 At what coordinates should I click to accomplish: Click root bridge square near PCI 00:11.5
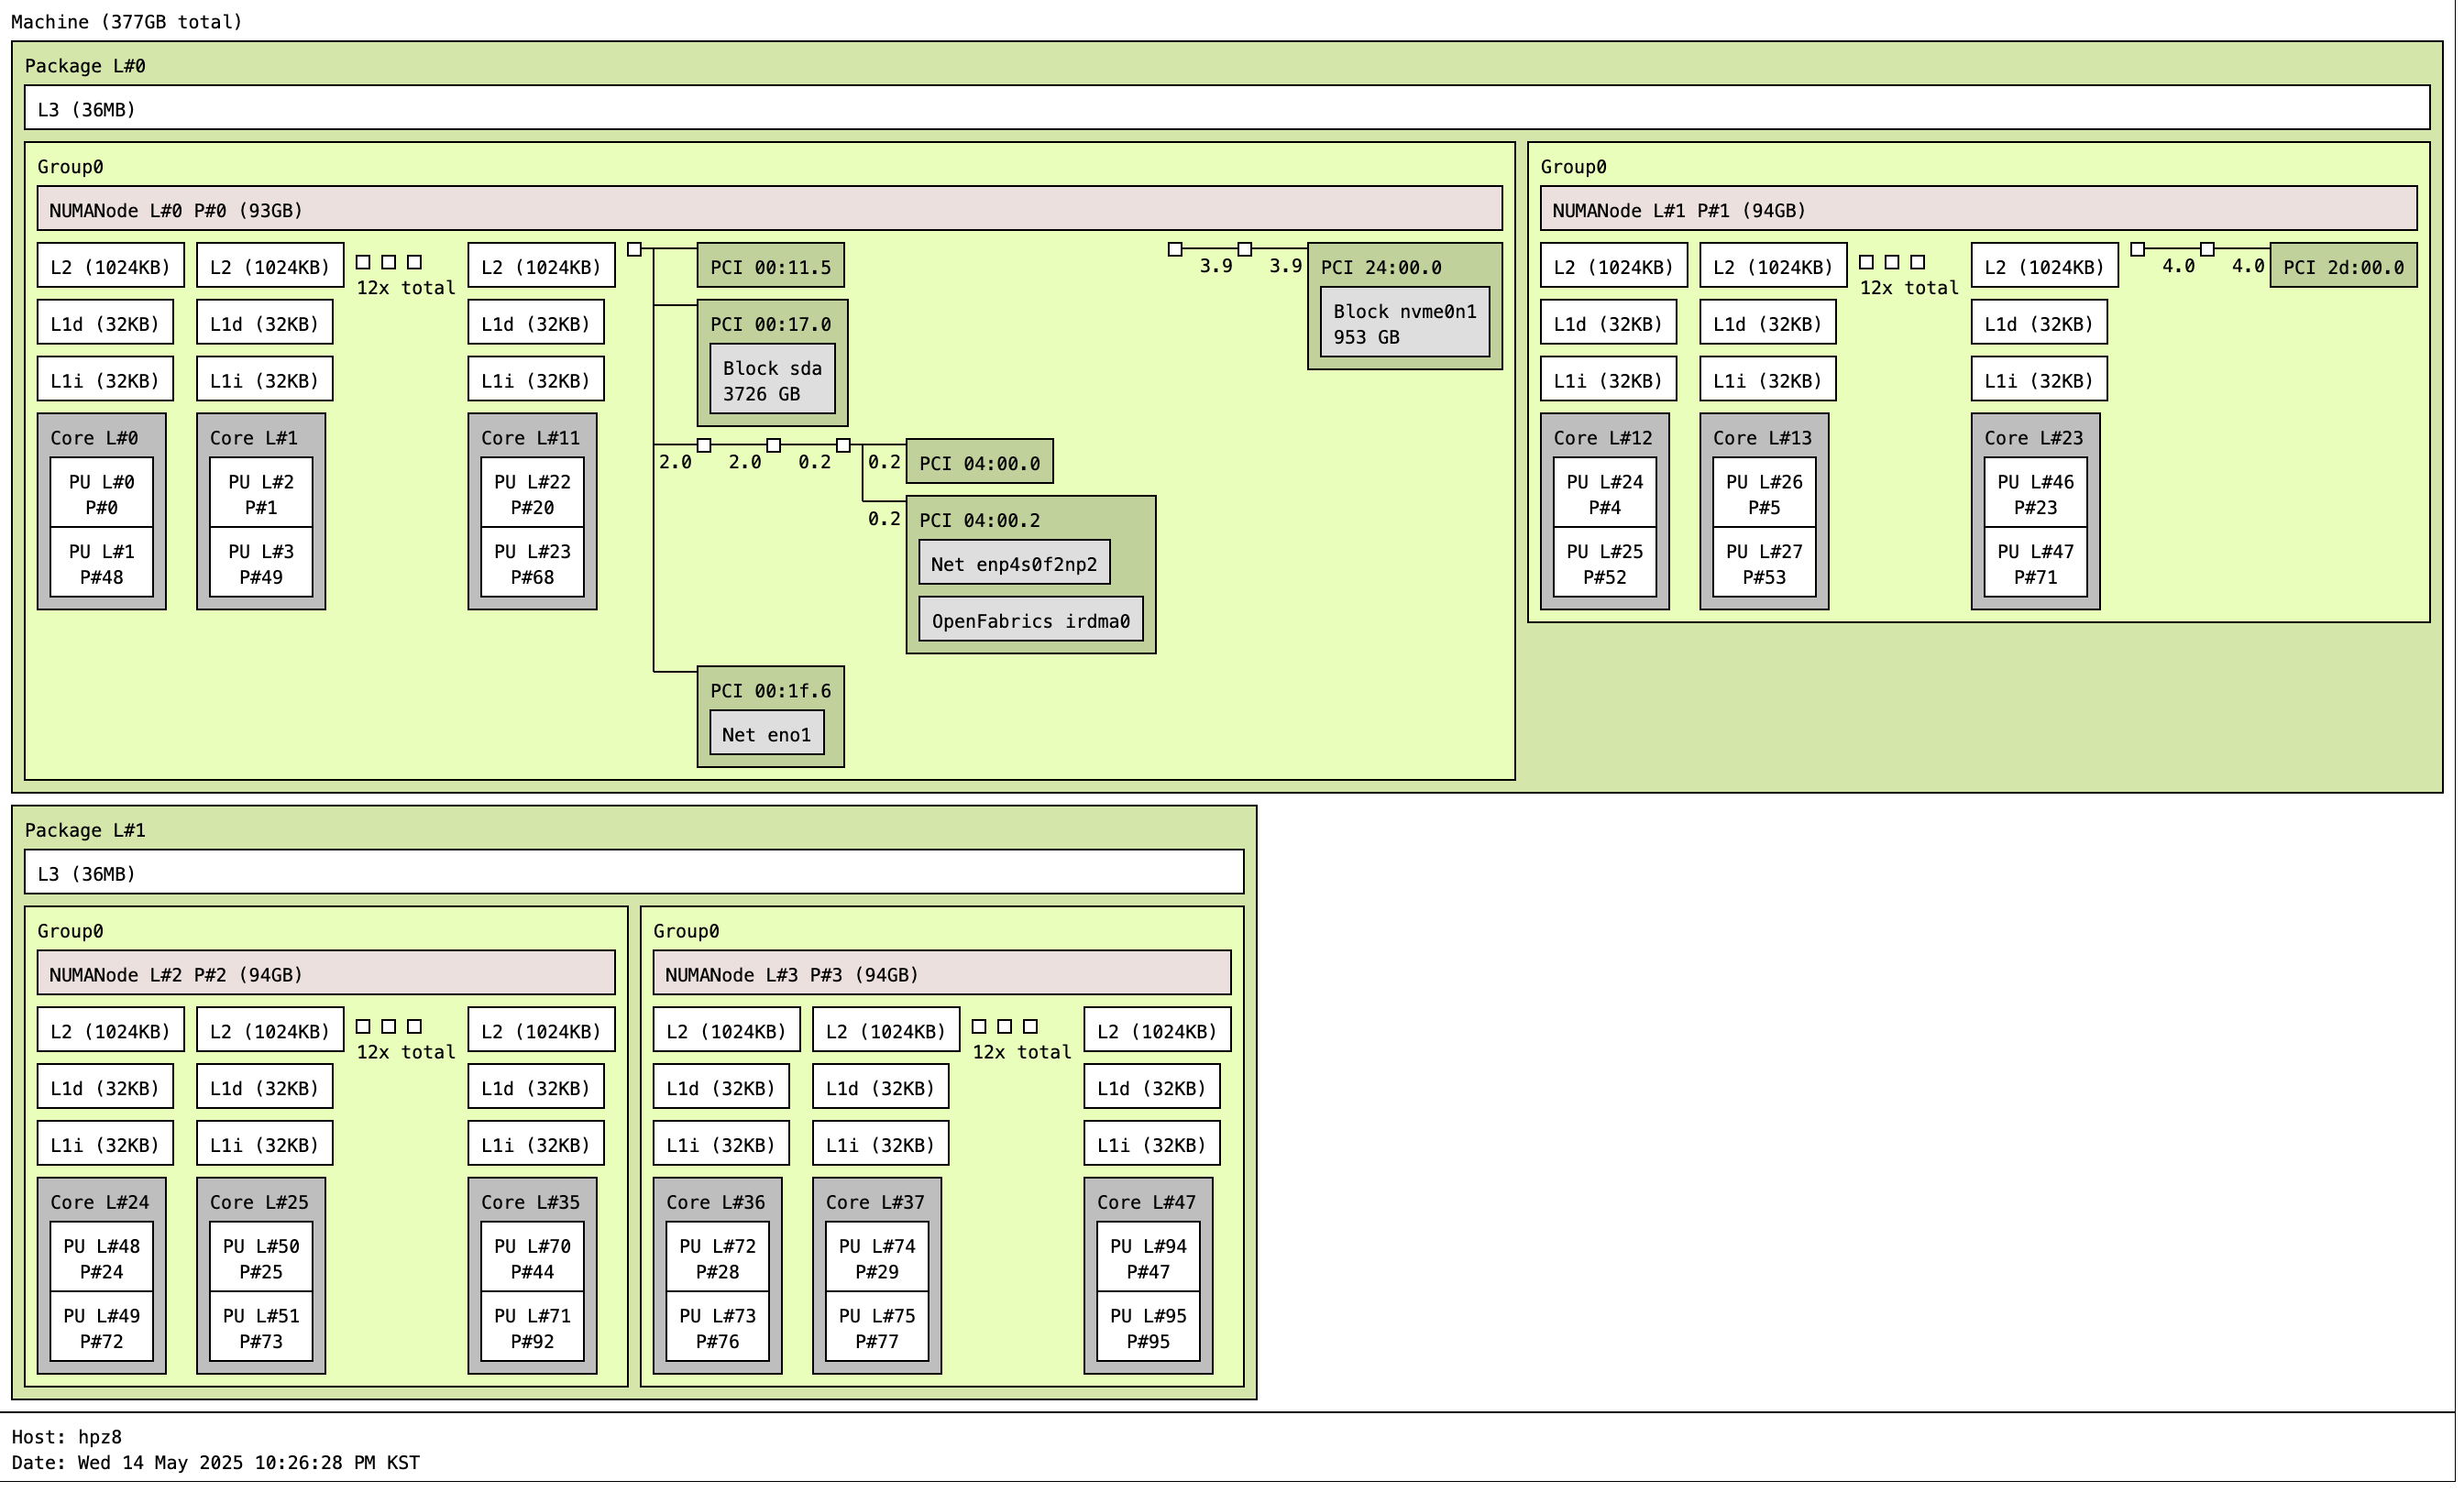click(x=636, y=249)
